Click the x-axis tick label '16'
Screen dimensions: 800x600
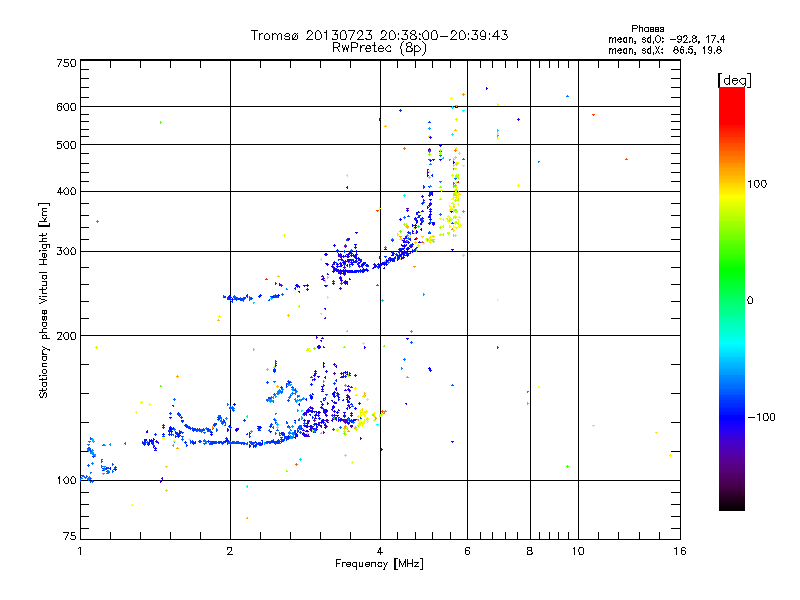(x=680, y=551)
